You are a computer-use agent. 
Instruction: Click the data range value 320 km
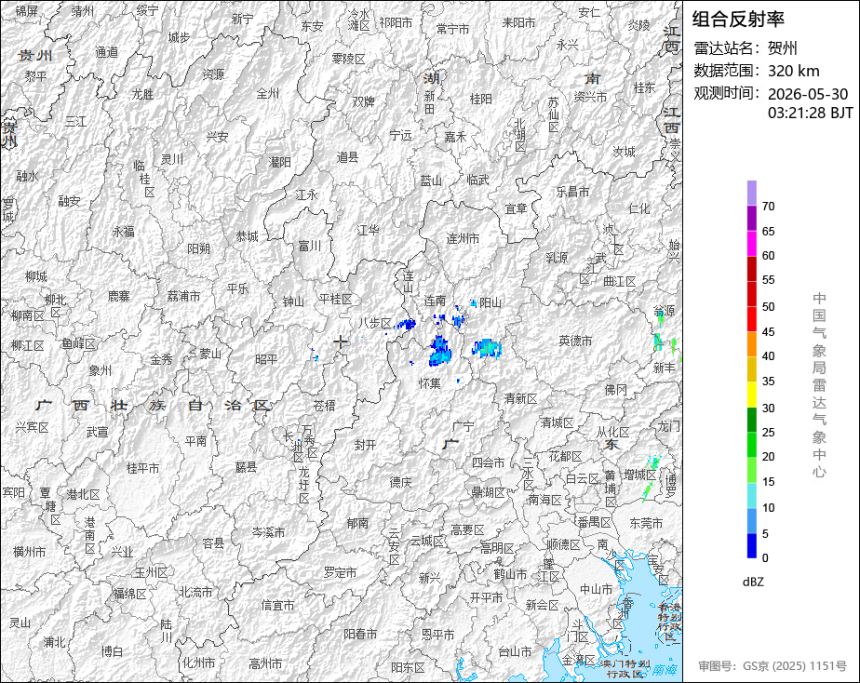[x=794, y=71]
